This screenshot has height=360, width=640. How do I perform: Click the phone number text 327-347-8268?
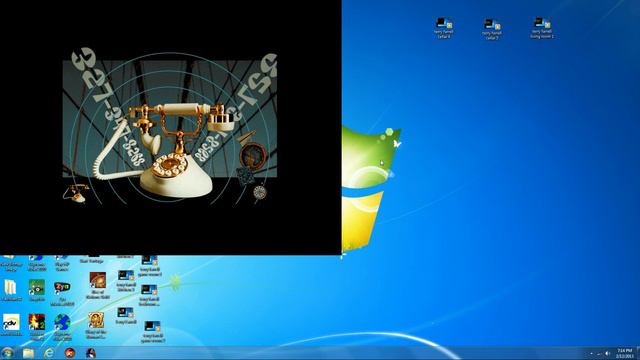tap(107, 107)
